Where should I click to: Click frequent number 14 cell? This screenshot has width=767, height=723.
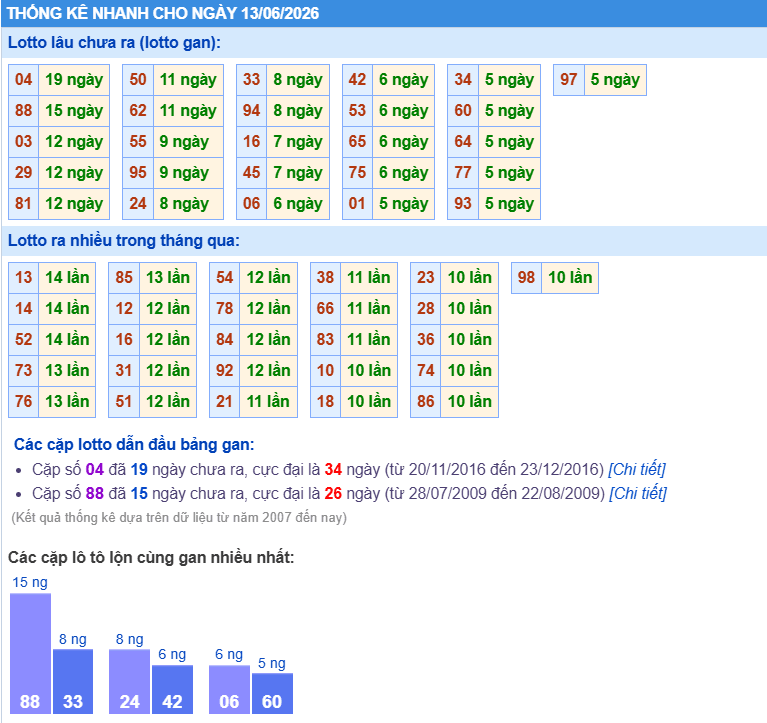pyautogui.click(x=23, y=309)
